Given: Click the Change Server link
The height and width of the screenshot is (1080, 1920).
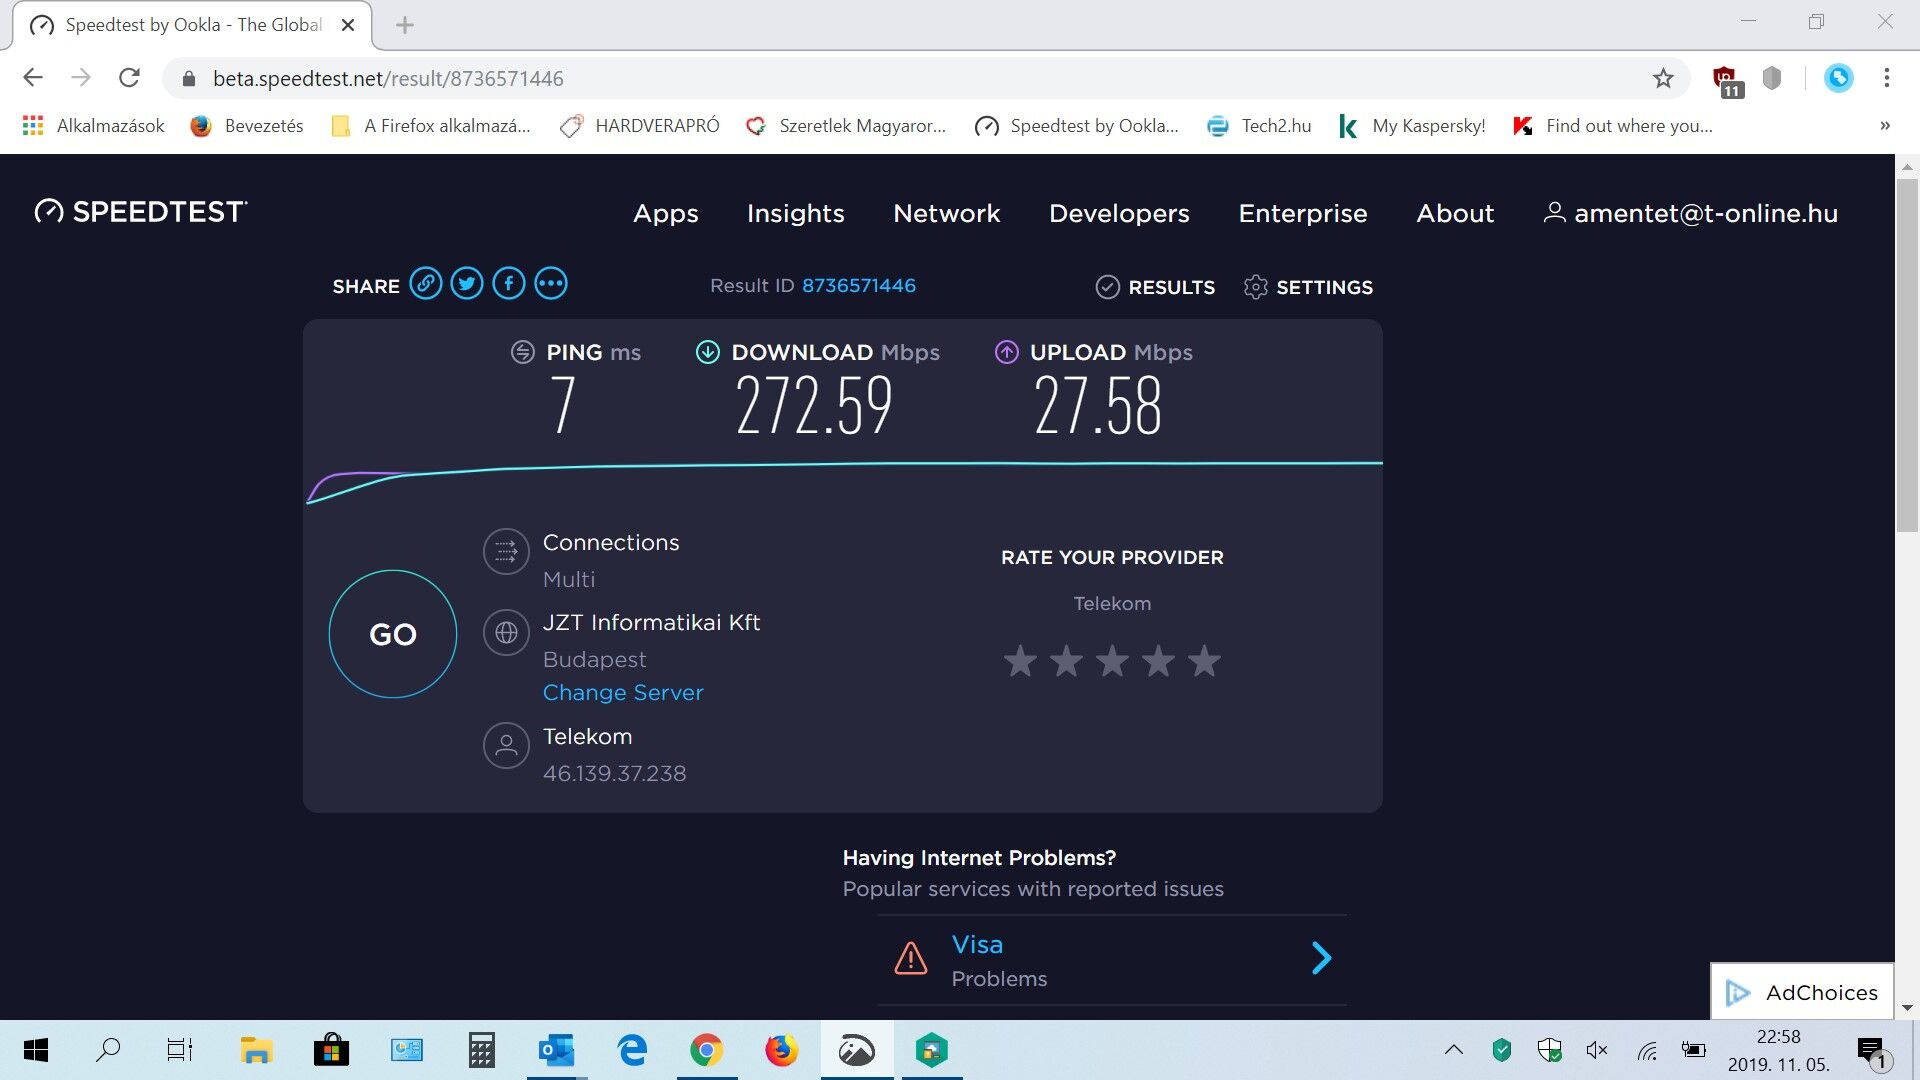Looking at the screenshot, I should click(x=623, y=692).
